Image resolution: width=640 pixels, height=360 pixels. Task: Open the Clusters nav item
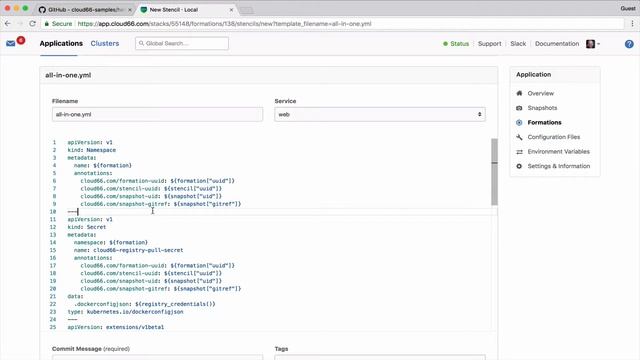[x=105, y=43]
